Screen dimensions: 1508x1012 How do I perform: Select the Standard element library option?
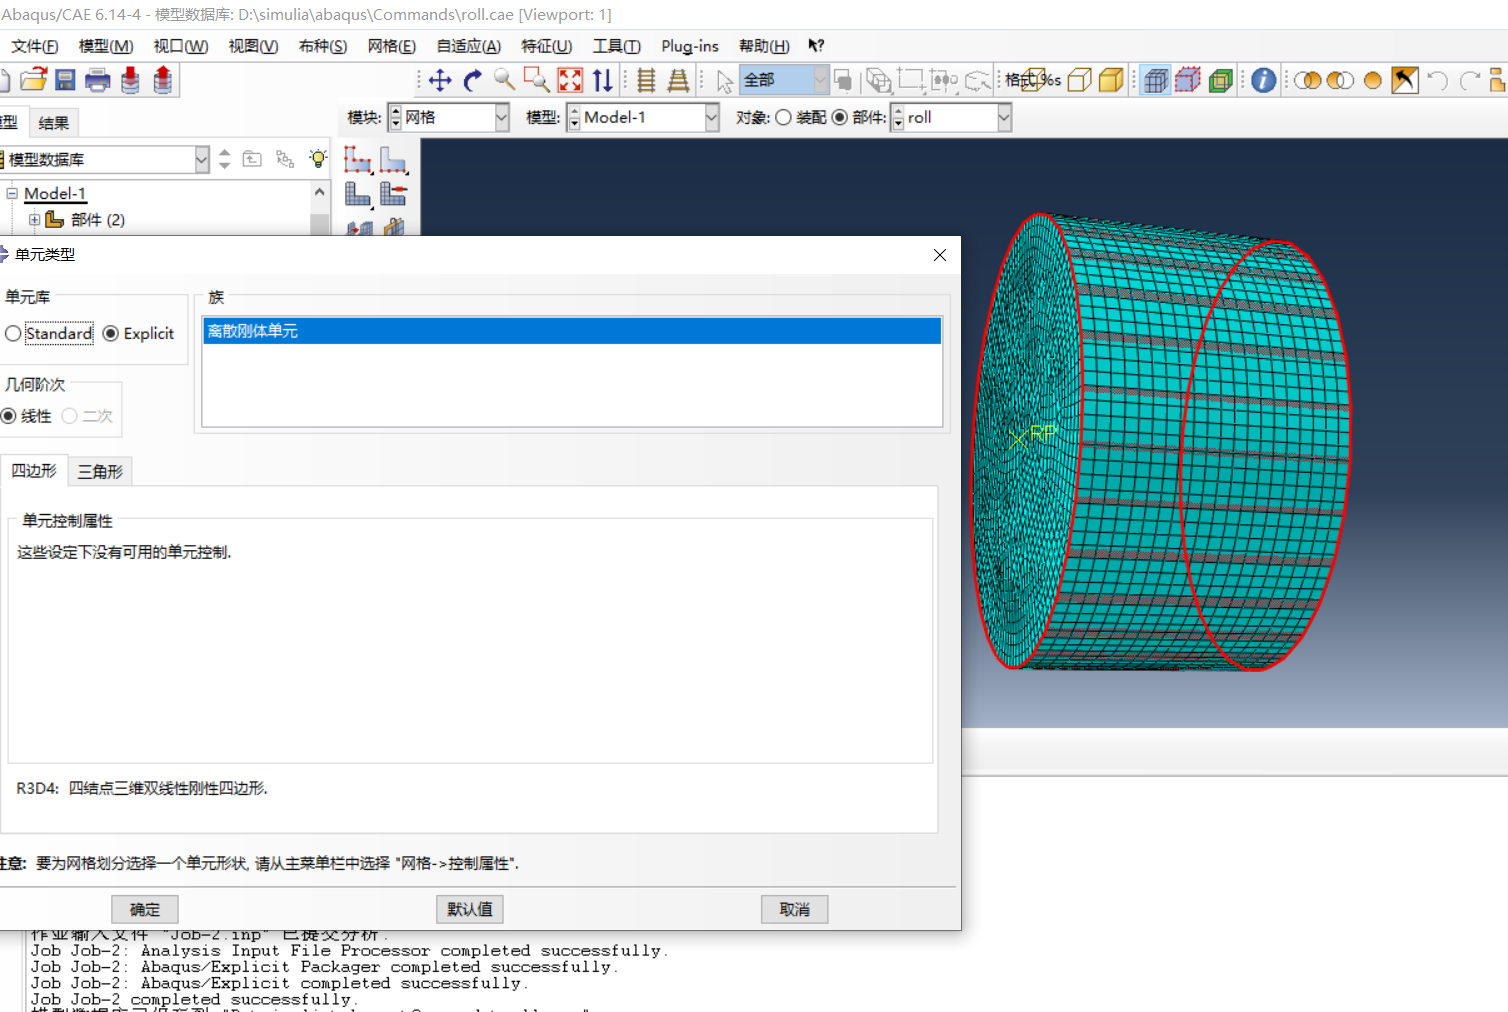(13, 334)
